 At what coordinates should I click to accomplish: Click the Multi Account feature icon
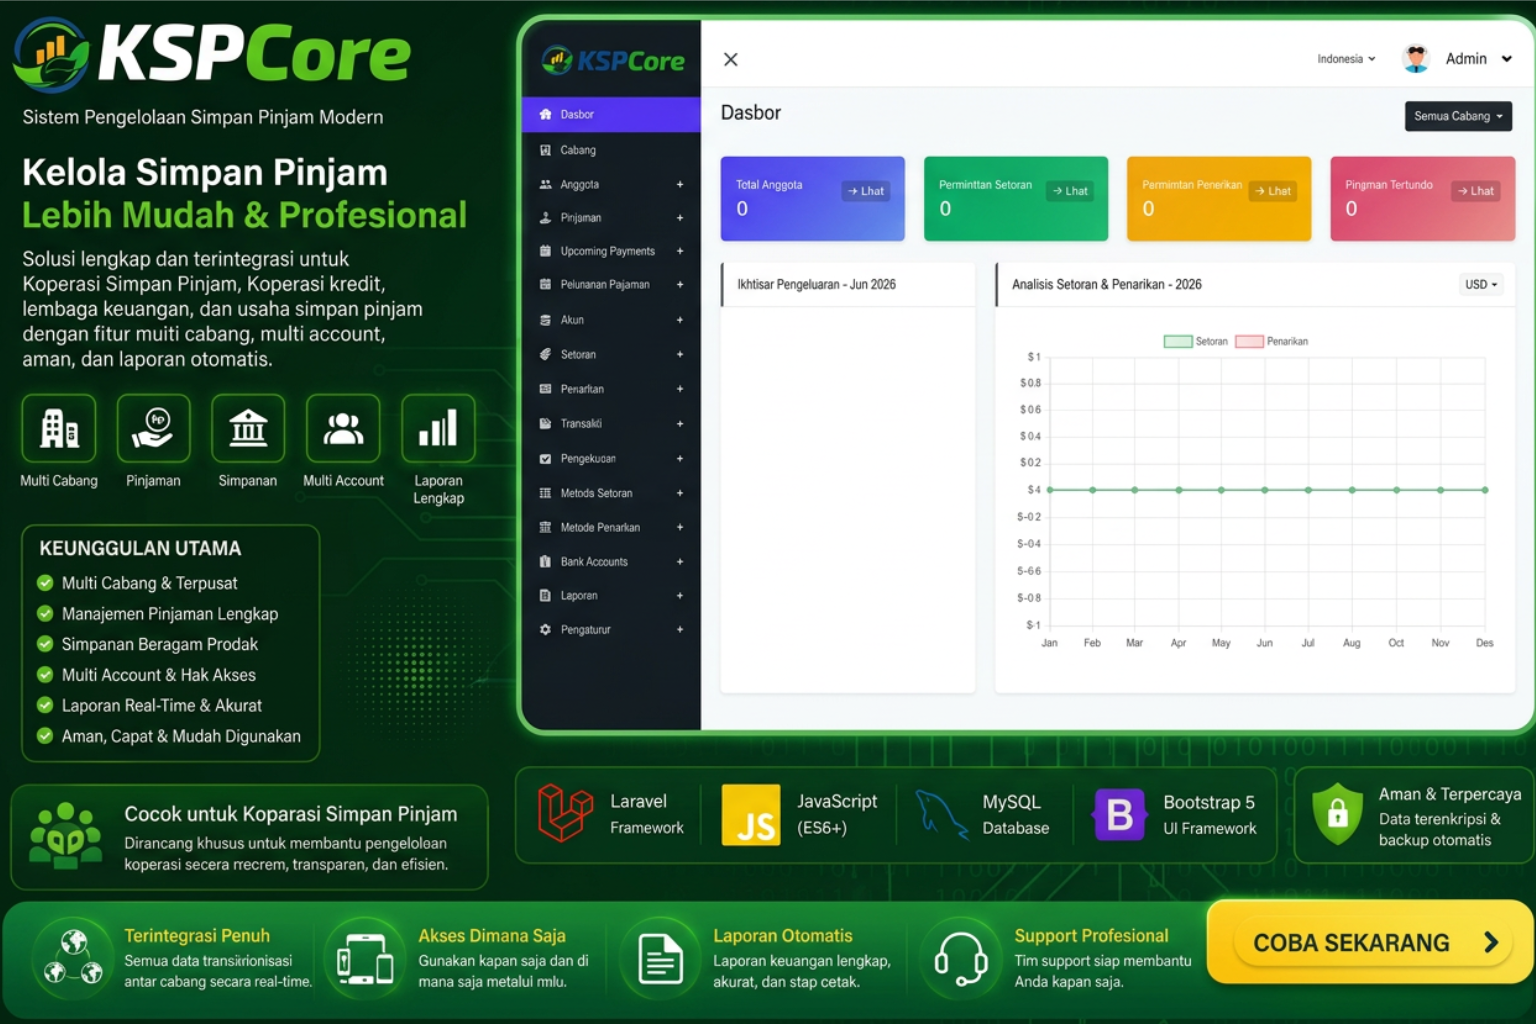coord(343,428)
